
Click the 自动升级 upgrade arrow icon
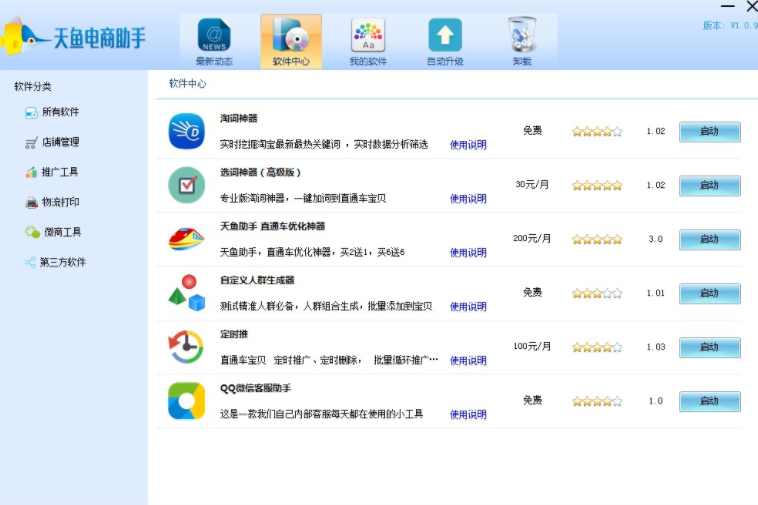[445, 35]
